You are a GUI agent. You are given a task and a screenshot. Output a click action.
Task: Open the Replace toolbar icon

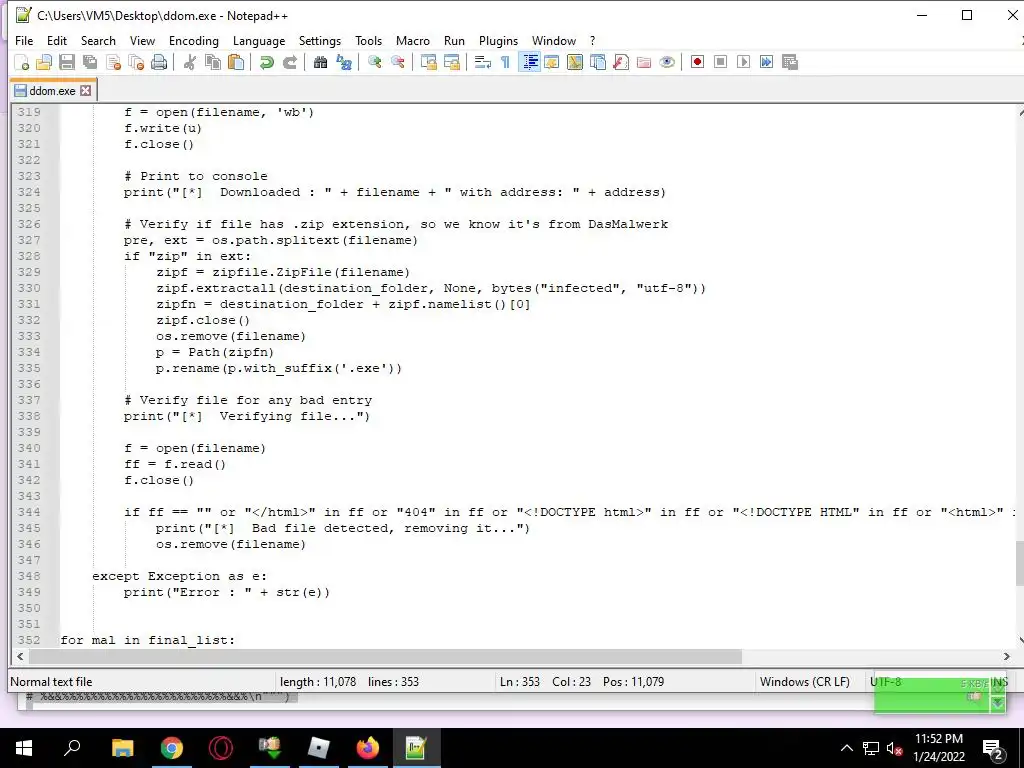[344, 62]
